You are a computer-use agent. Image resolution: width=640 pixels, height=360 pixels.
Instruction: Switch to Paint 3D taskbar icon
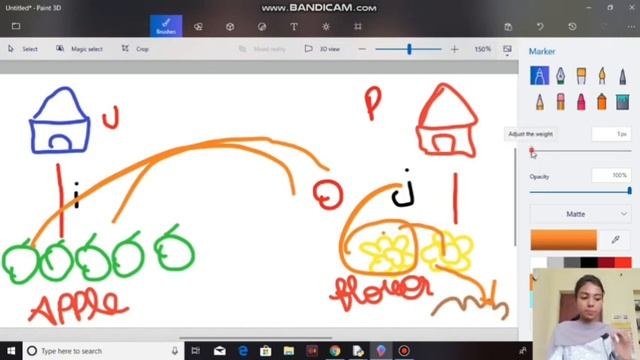tap(381, 351)
